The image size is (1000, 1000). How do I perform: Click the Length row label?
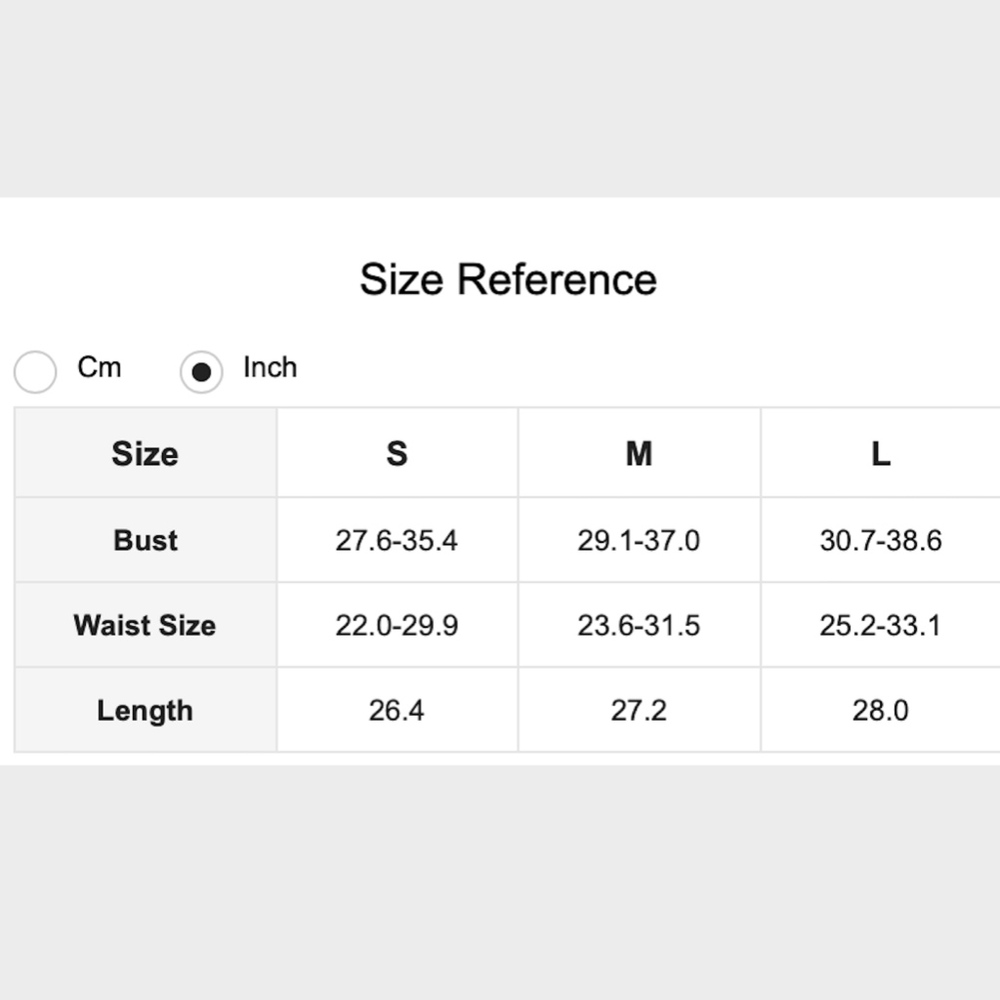(x=145, y=710)
